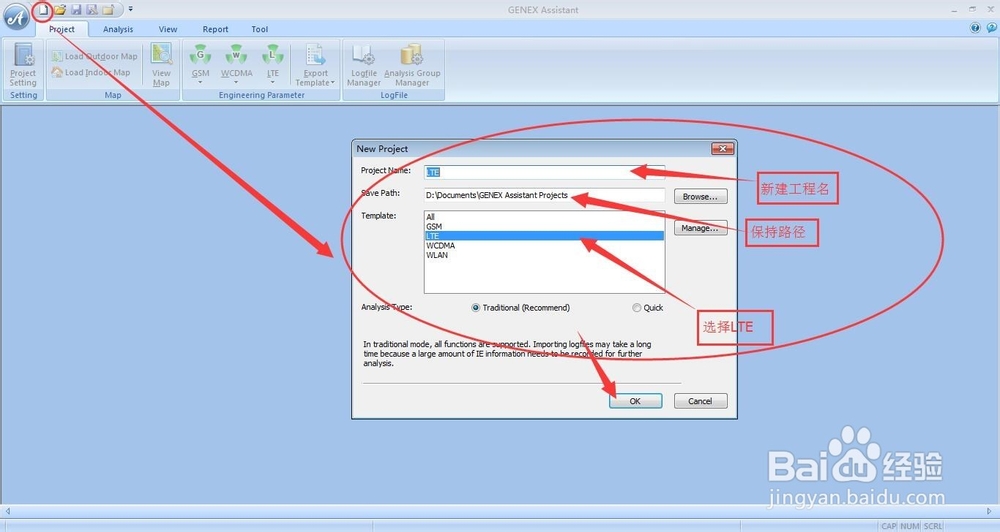Switch to the Project ribbon tab
The width and height of the screenshot is (1000, 532).
coord(62,29)
